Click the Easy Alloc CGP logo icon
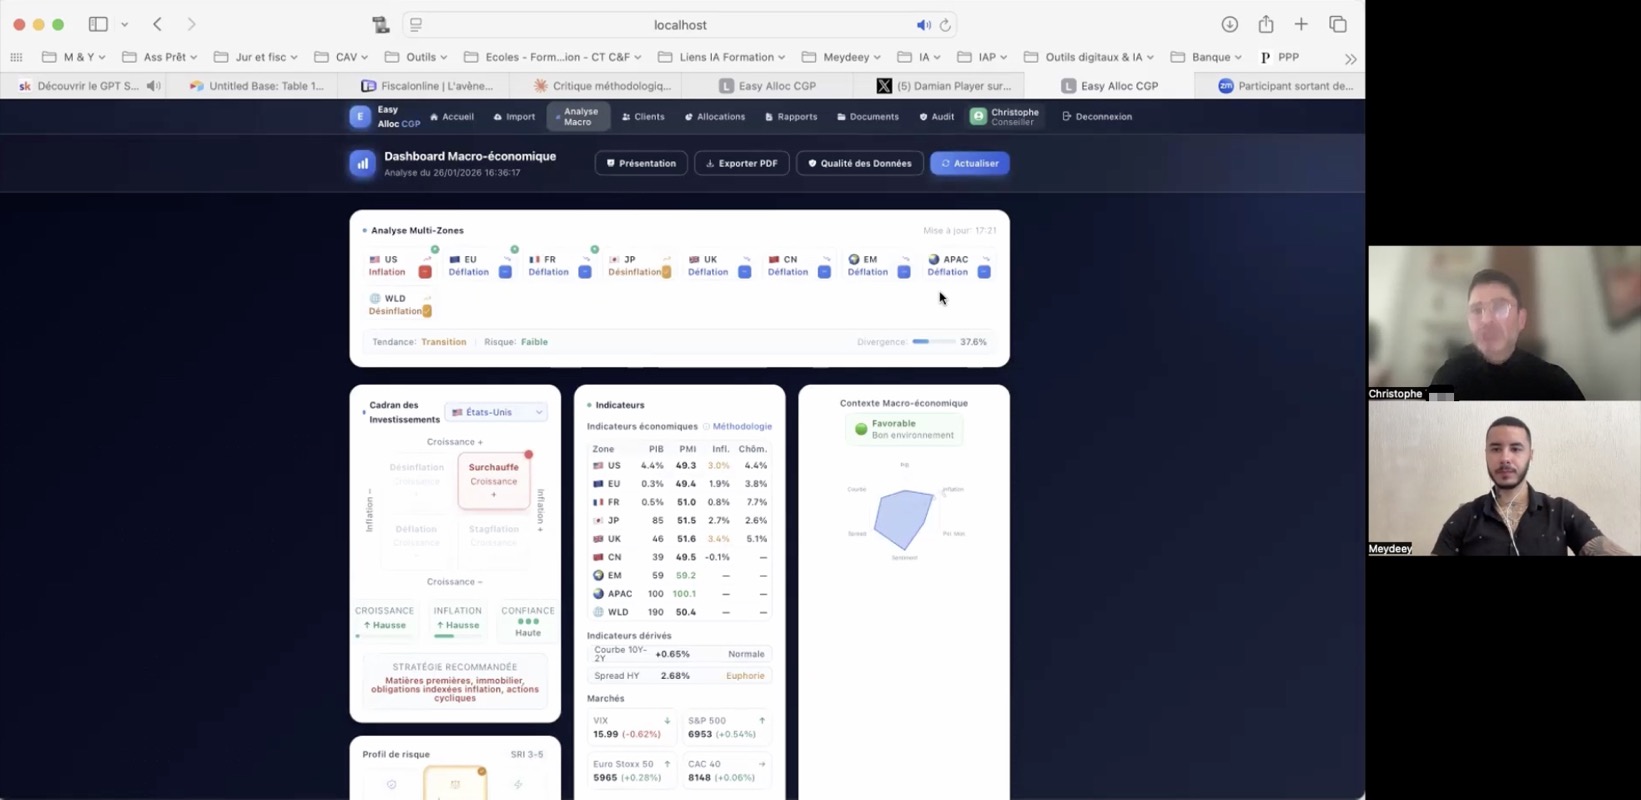 [360, 117]
